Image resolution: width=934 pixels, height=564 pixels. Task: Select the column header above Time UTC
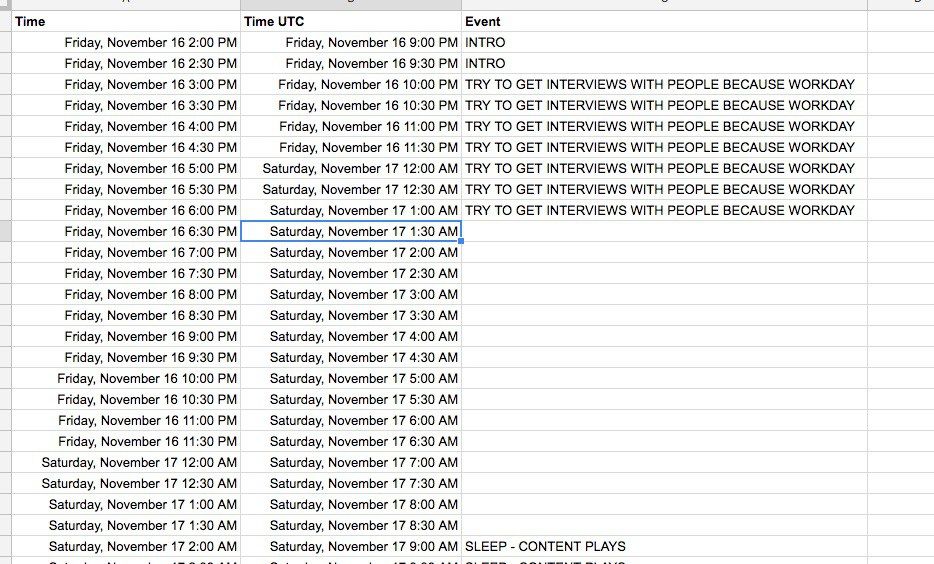pos(351,5)
